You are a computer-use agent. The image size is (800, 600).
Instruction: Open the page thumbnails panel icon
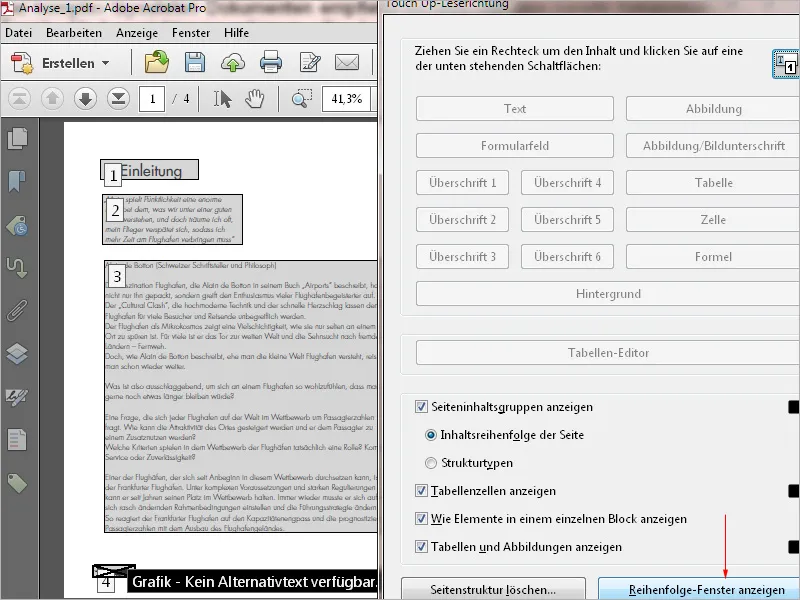tap(17, 139)
